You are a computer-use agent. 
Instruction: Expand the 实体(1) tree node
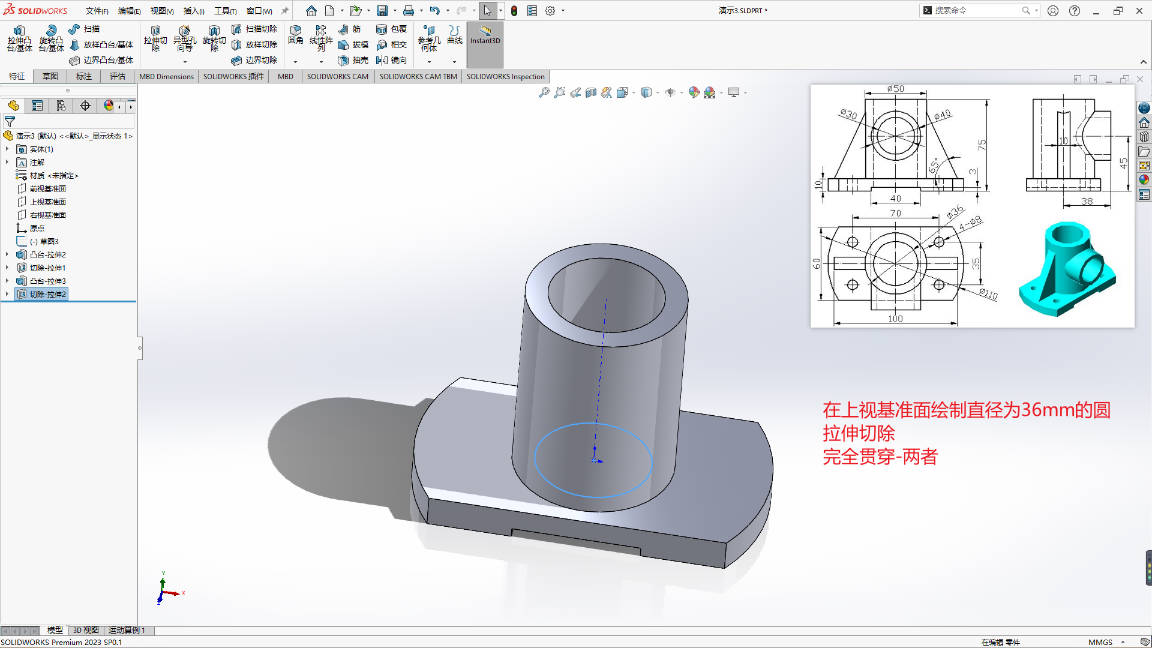tap(7, 149)
